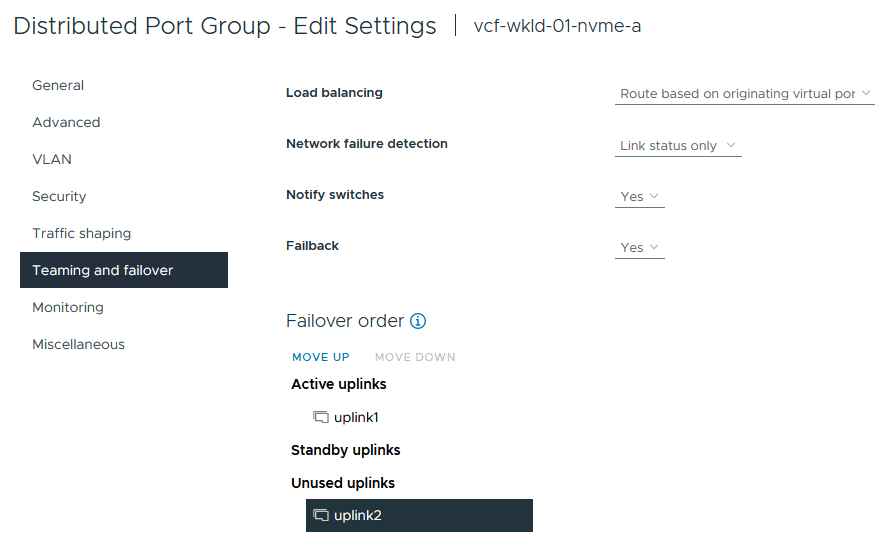Viewport: 875px width, 550px height.
Task: Open the Notify switches dropdown
Action: coord(640,196)
